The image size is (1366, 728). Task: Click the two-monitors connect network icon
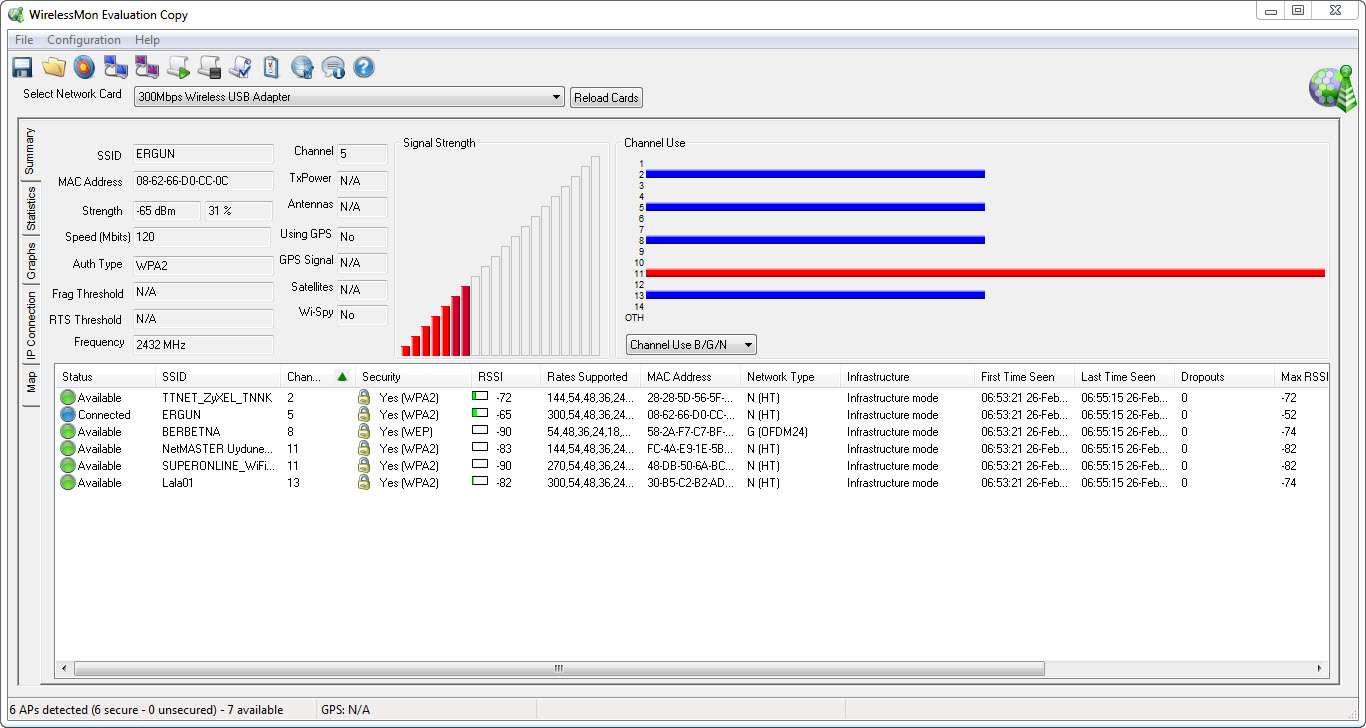[116, 67]
